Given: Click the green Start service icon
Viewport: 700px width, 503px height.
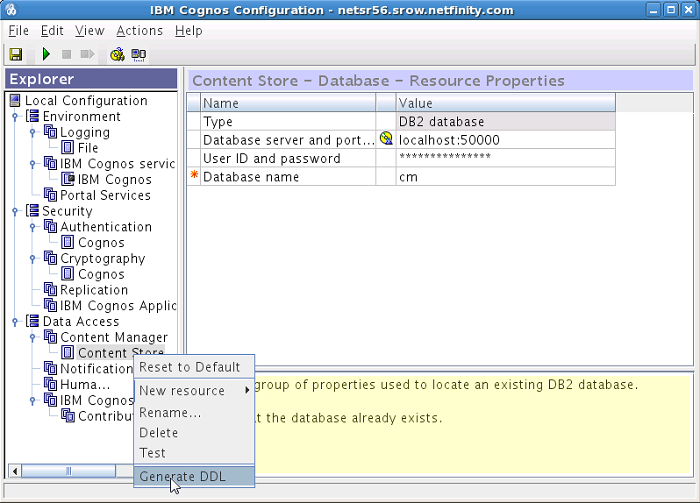Looking at the screenshot, I should pos(46,54).
